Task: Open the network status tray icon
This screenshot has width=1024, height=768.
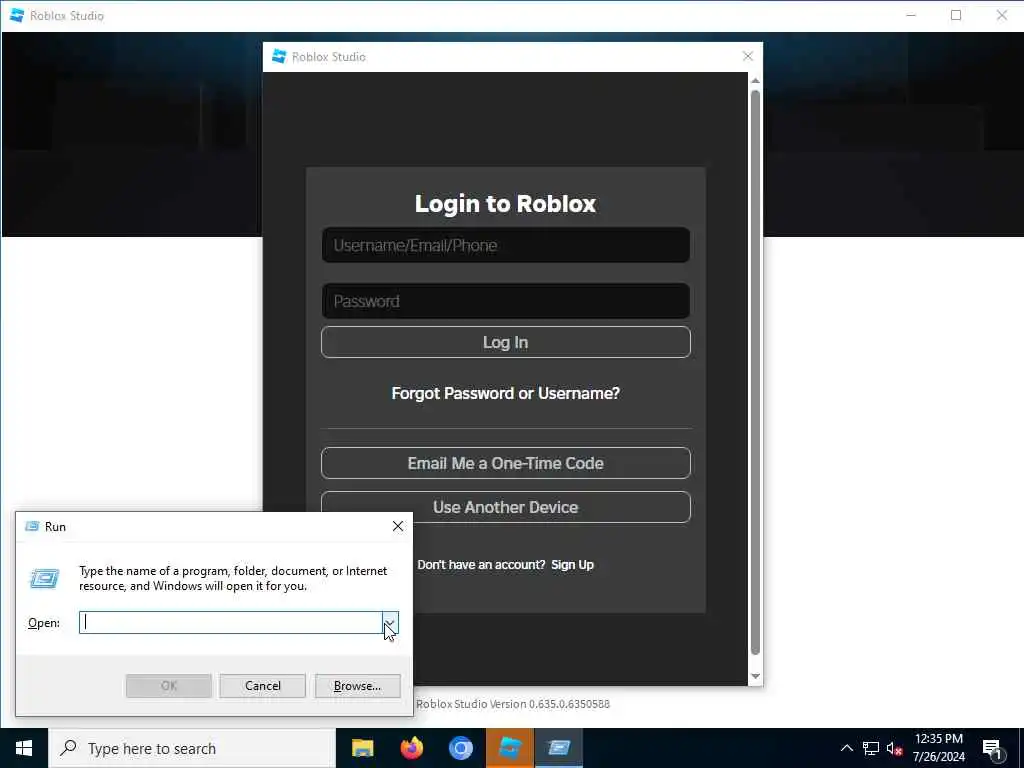Action: point(871,748)
